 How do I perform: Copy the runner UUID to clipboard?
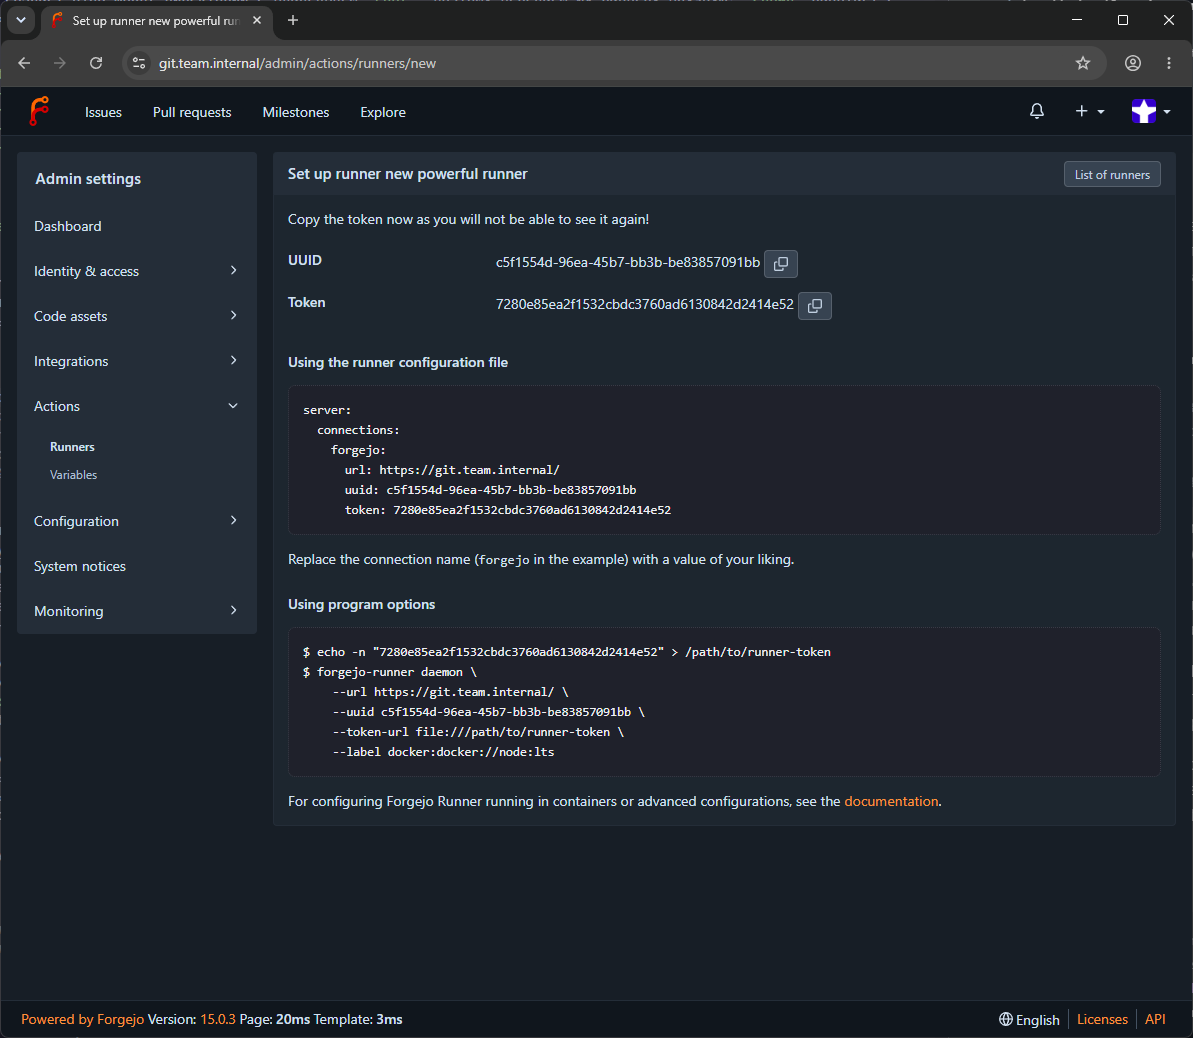(x=781, y=263)
